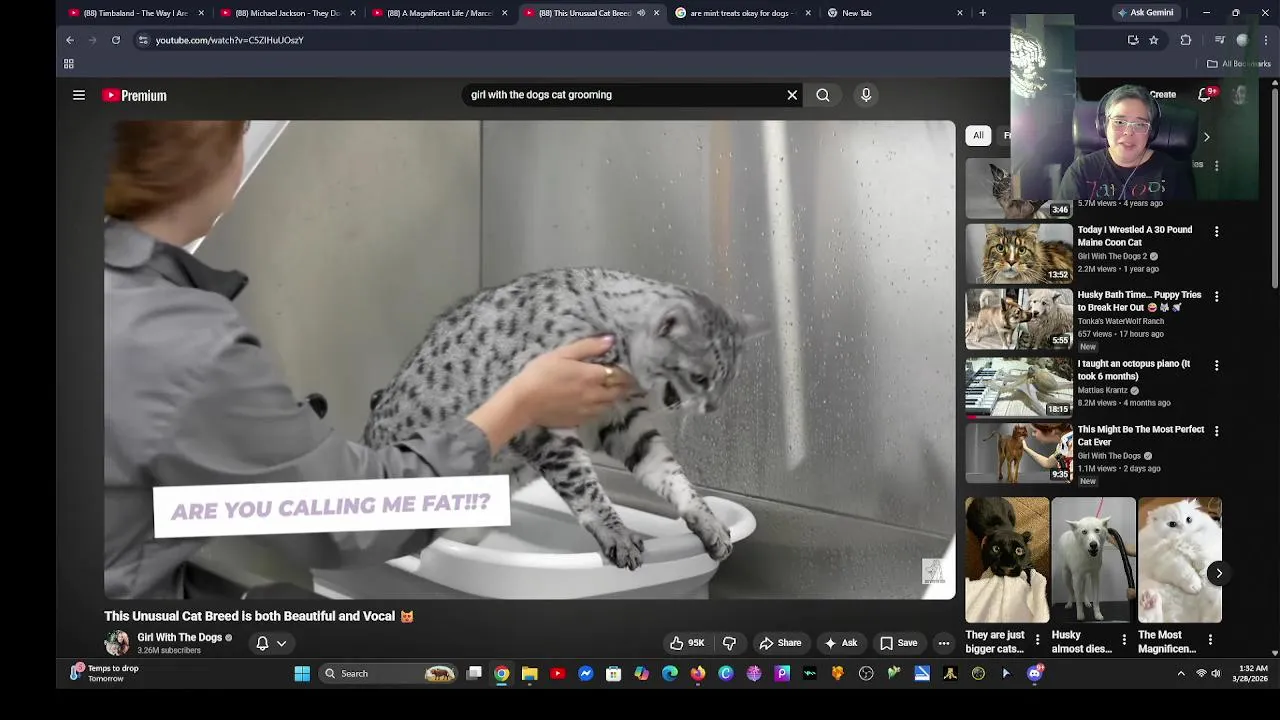The image size is (1280, 720).
Task: Click in the YouTube search input field
Action: (x=625, y=95)
